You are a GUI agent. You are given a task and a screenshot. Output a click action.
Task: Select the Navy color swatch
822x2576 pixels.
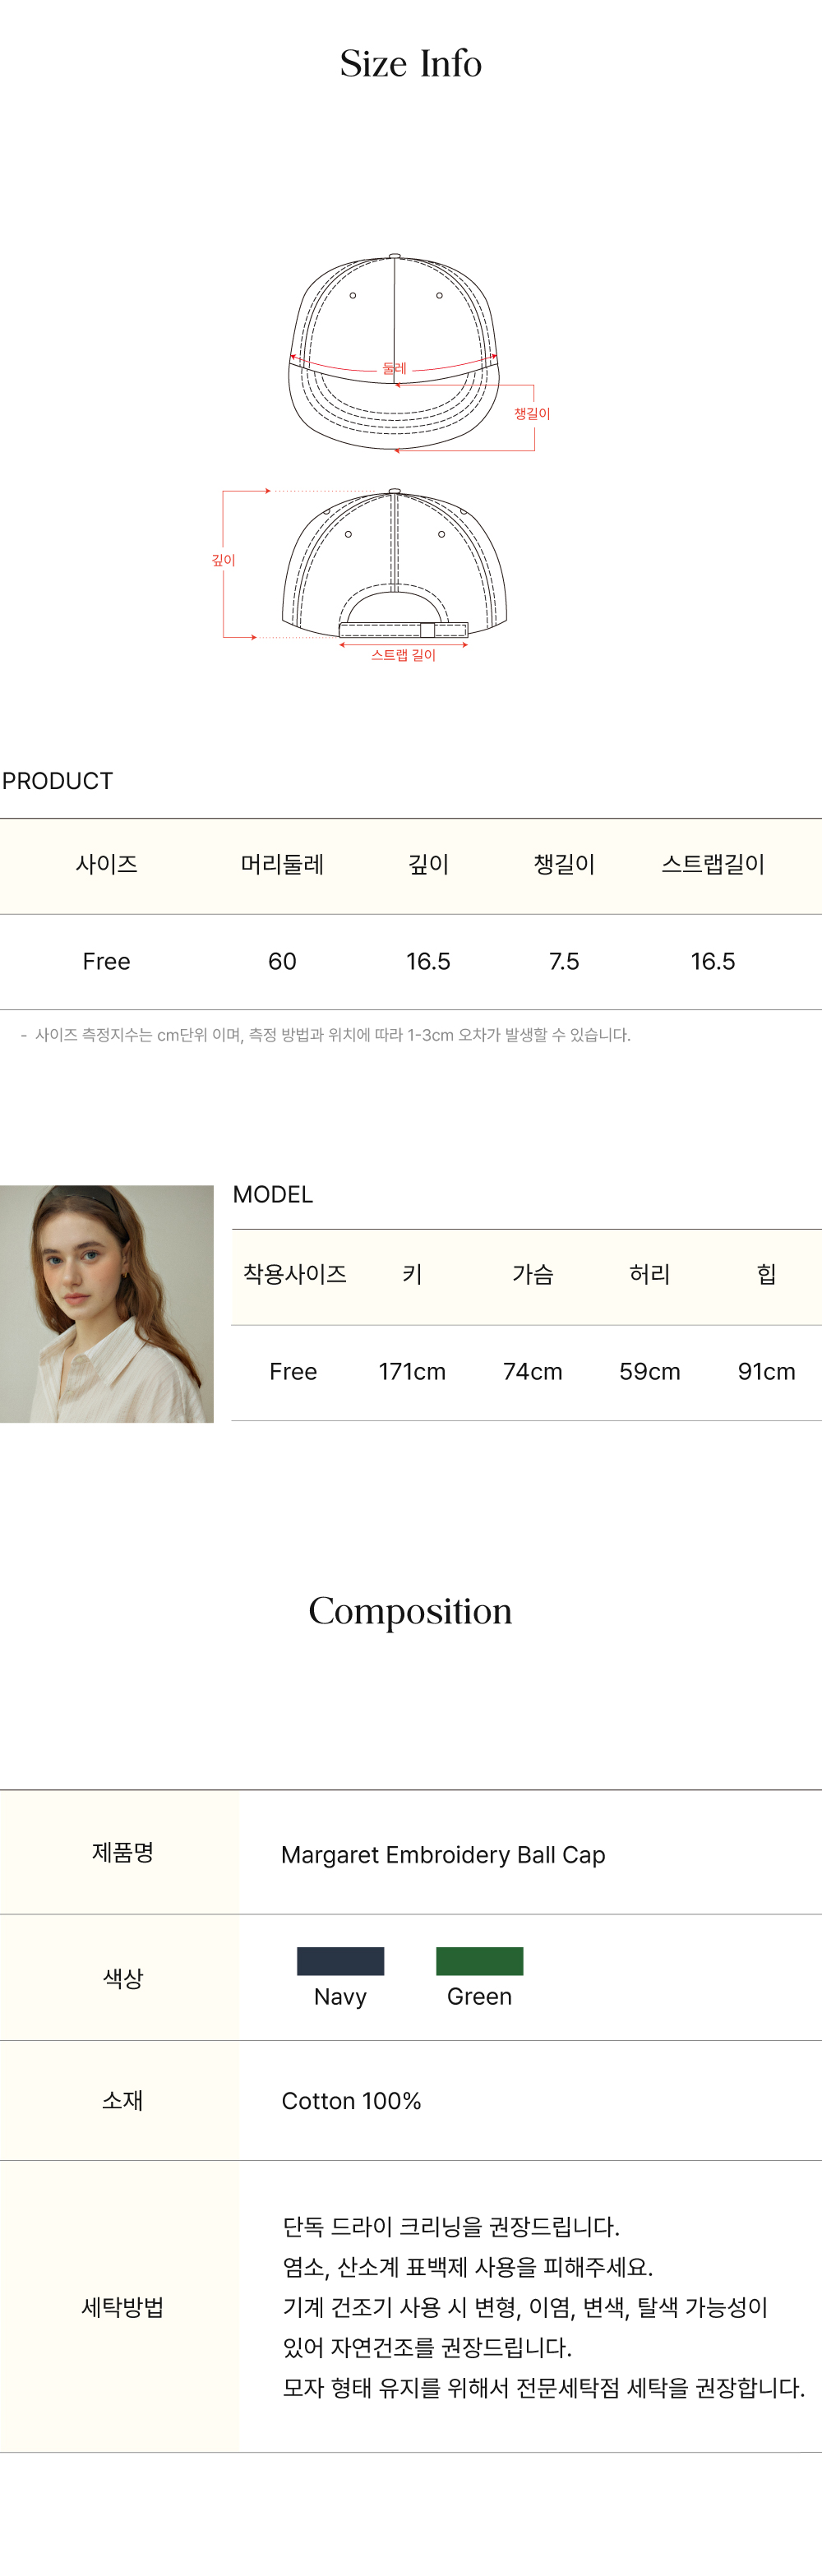[x=340, y=1961]
